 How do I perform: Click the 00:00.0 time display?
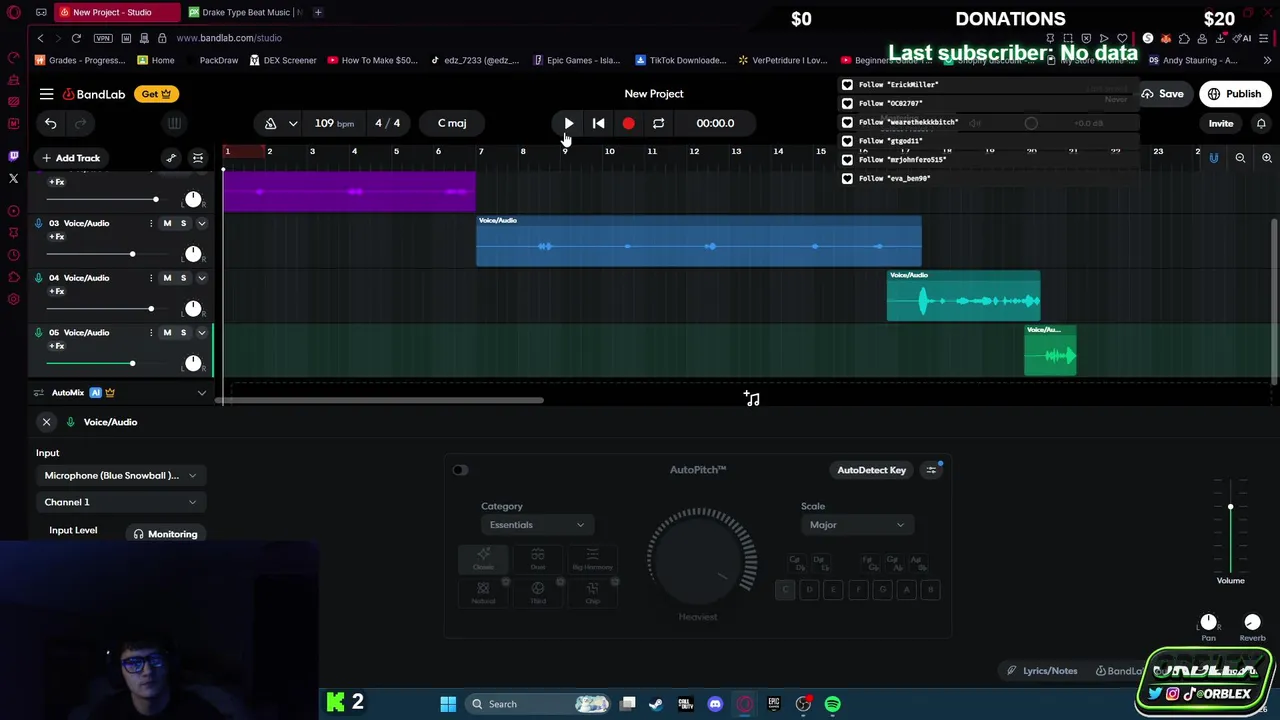point(715,123)
